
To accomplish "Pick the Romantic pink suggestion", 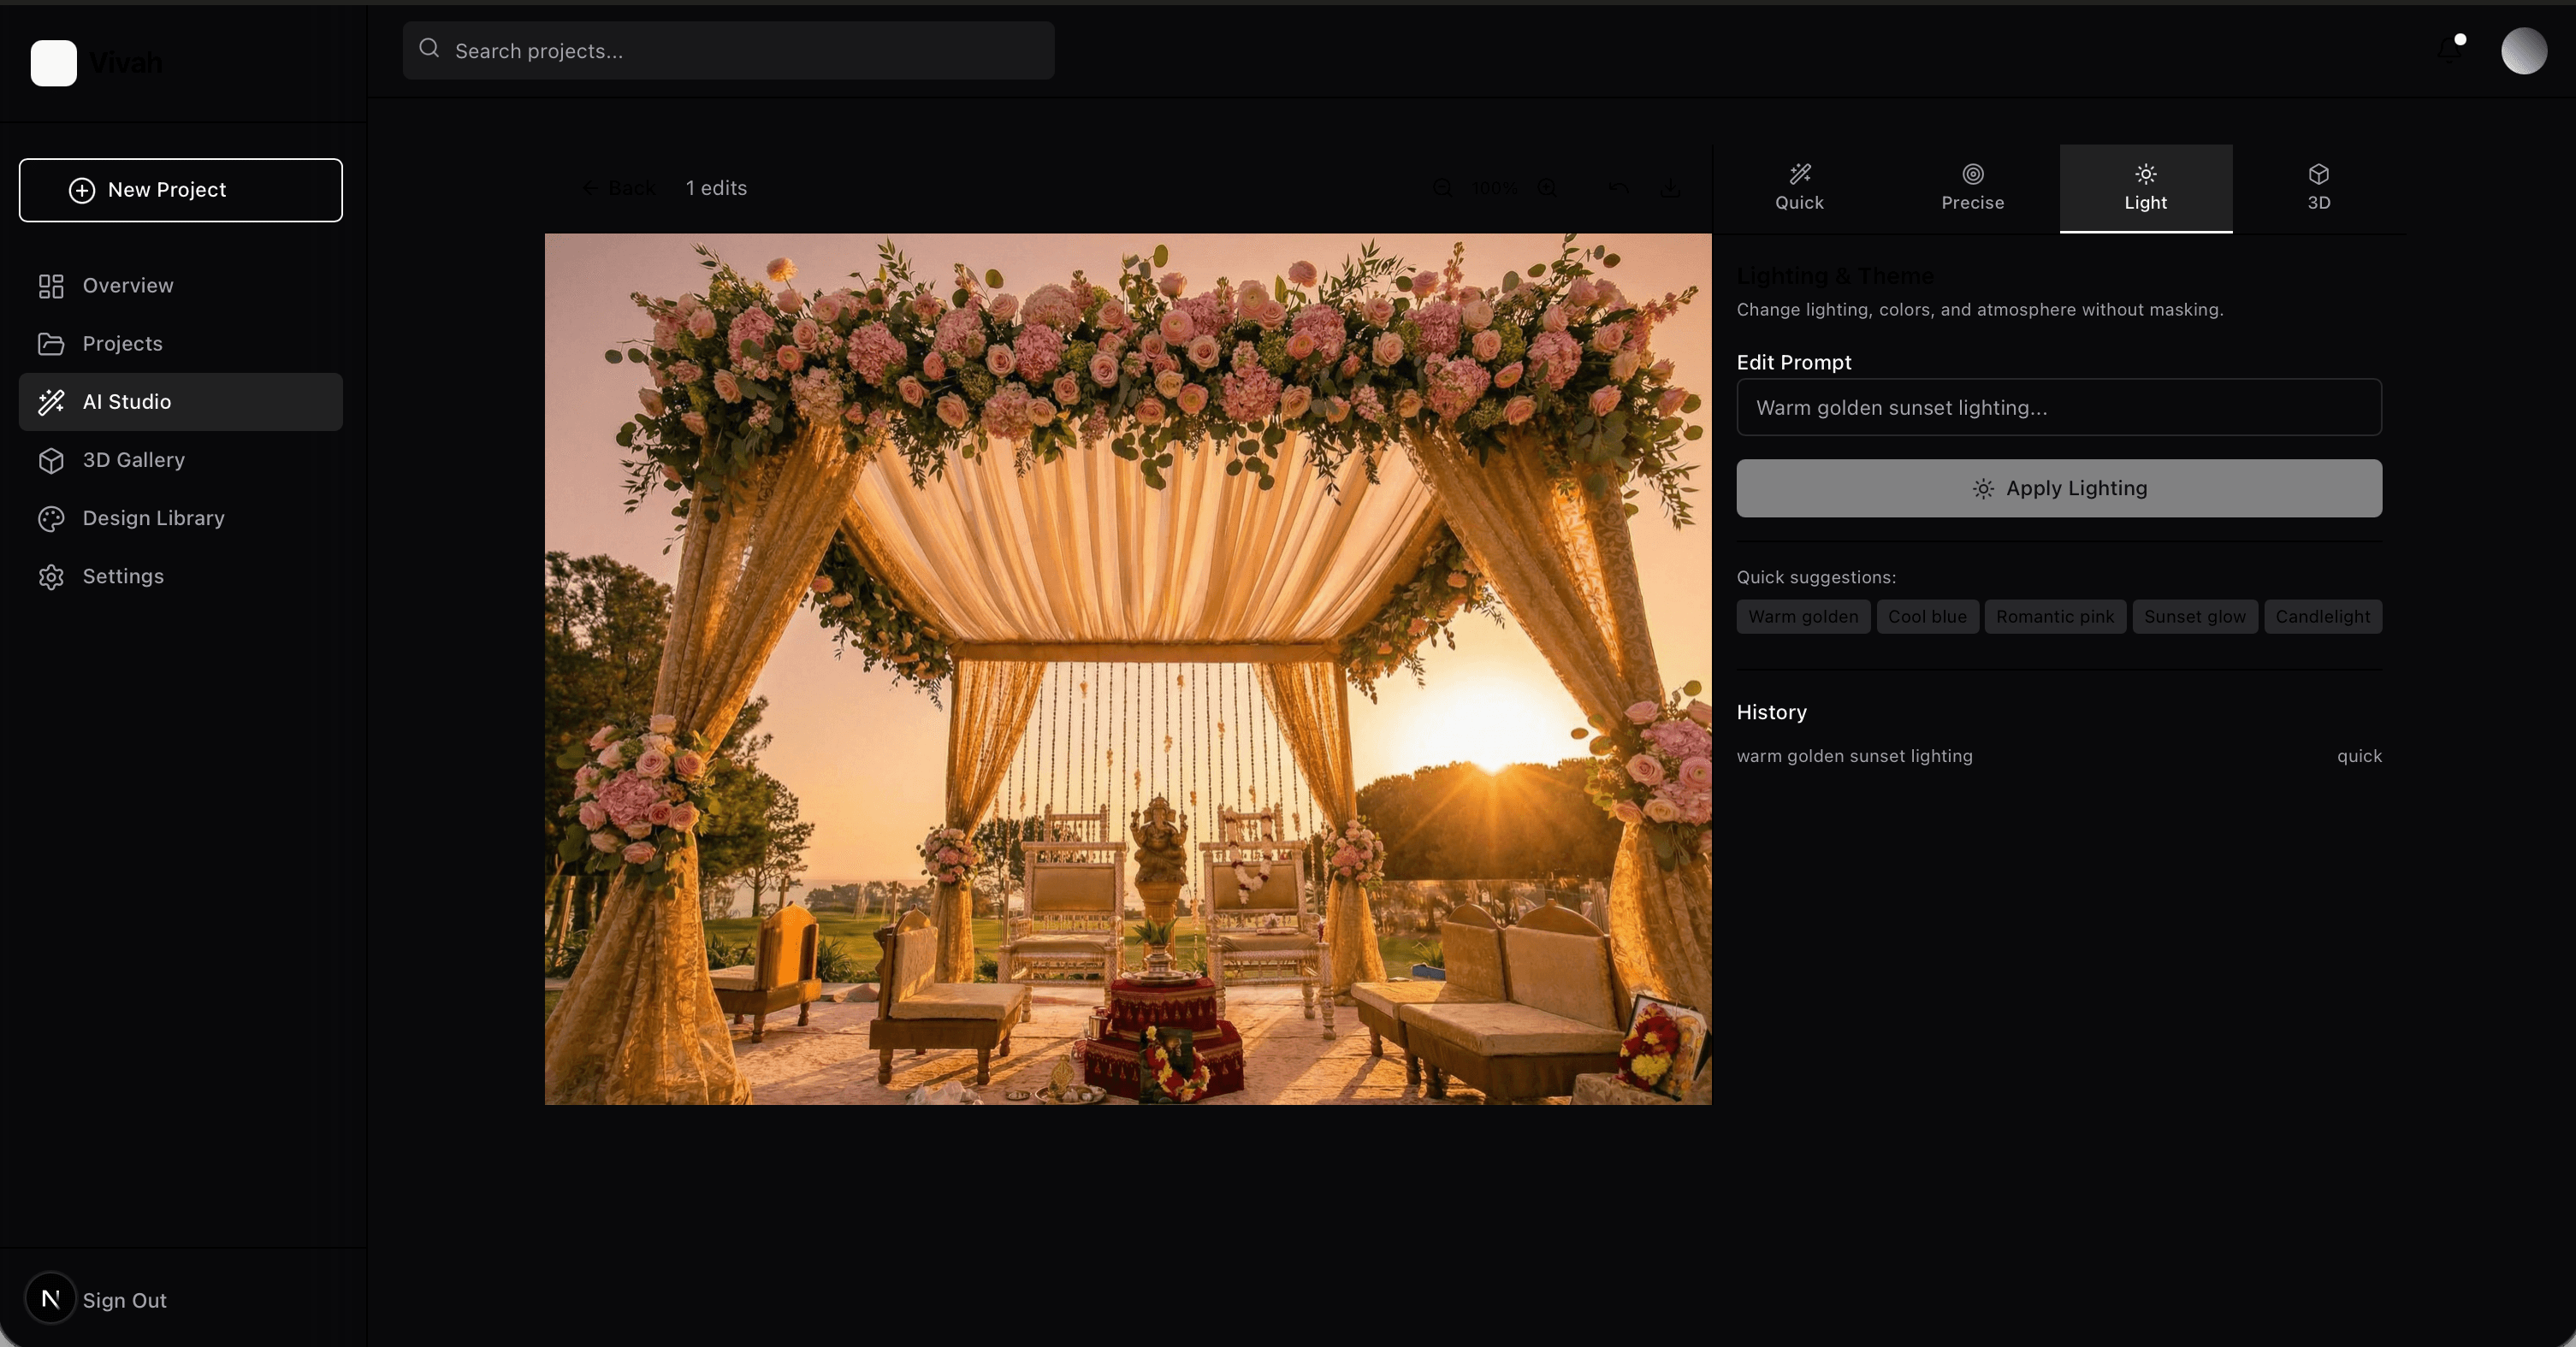I will [2054, 616].
